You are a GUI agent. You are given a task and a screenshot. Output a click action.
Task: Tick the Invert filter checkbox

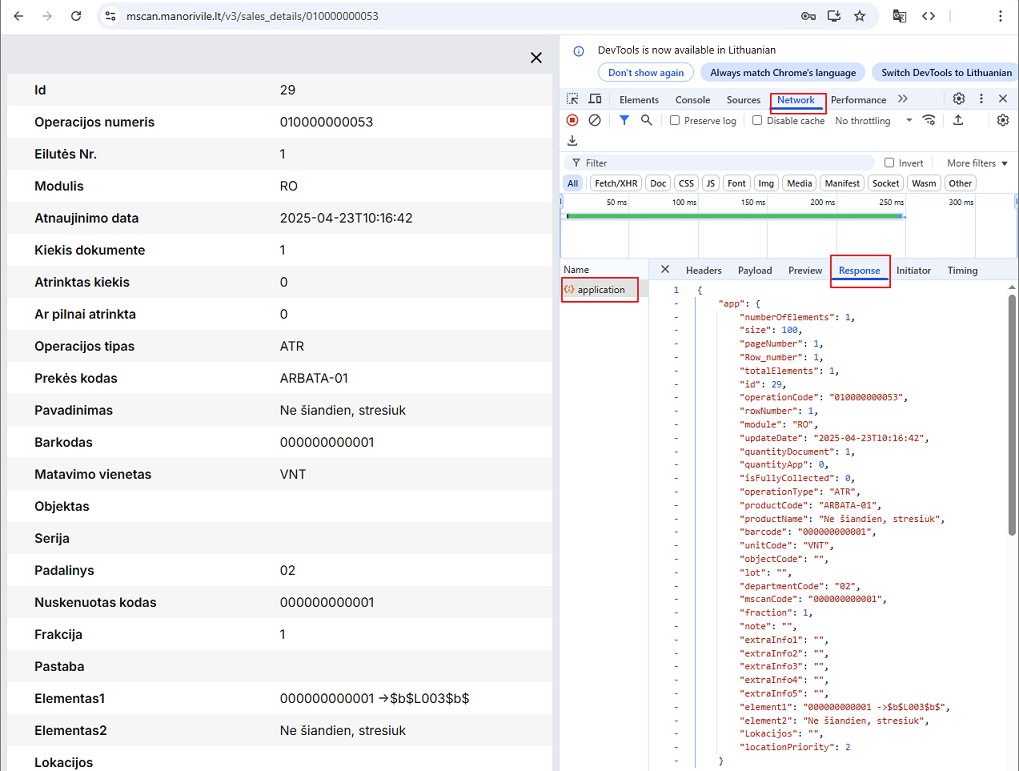pos(889,163)
